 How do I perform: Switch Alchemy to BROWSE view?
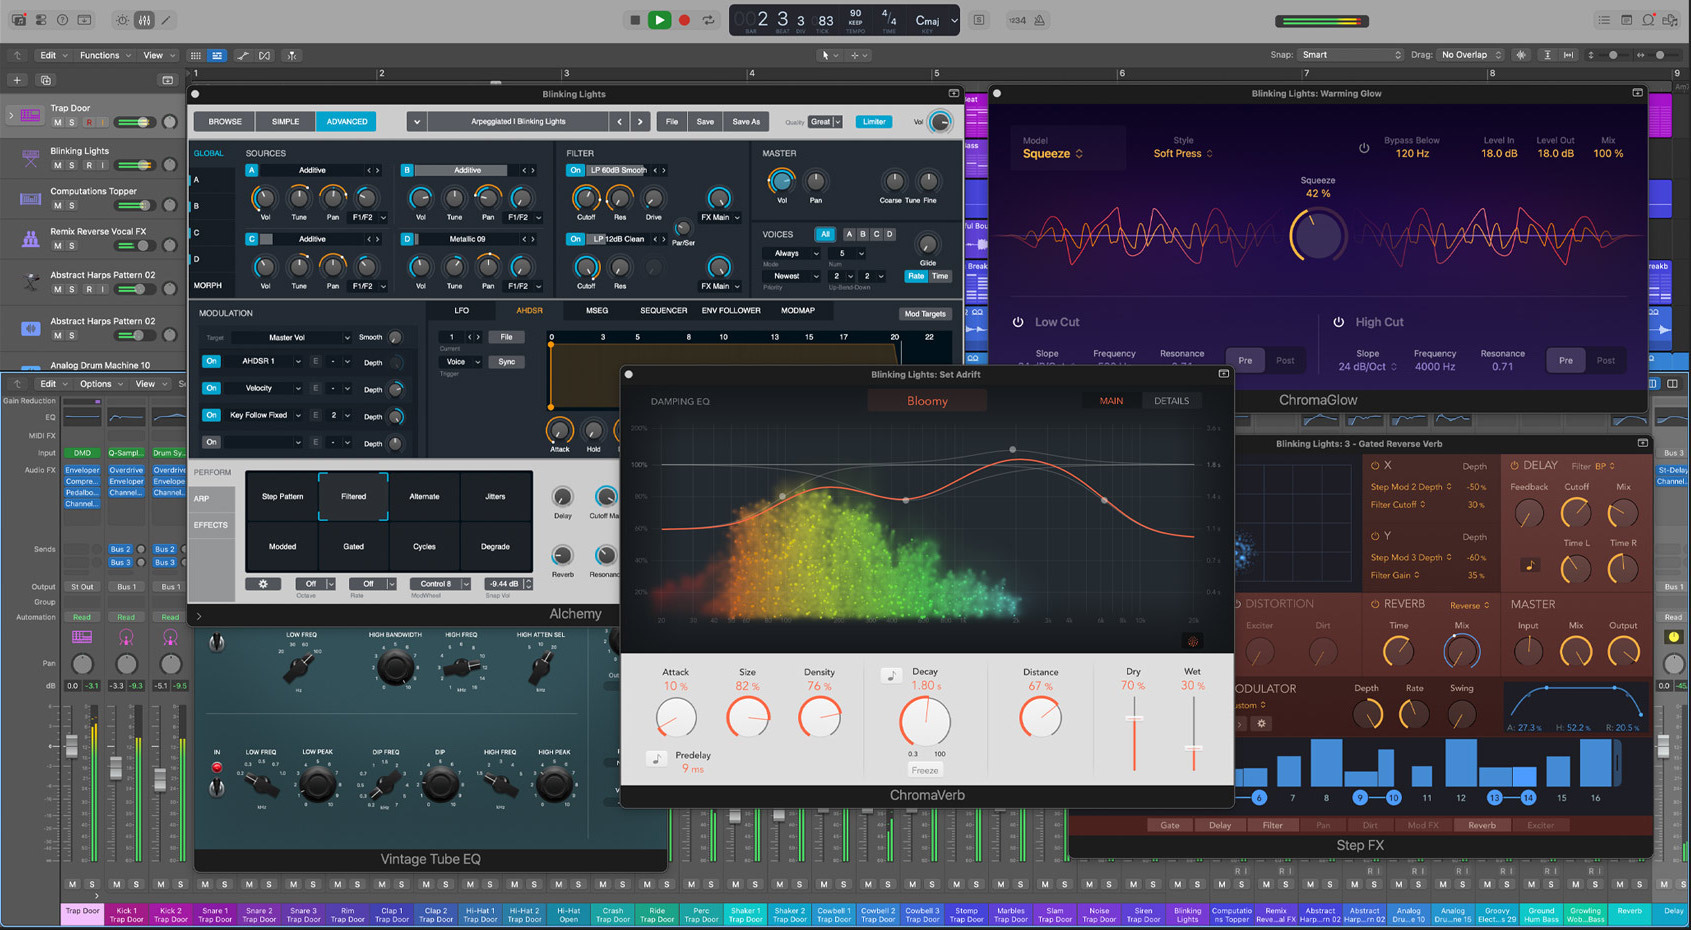[225, 122]
